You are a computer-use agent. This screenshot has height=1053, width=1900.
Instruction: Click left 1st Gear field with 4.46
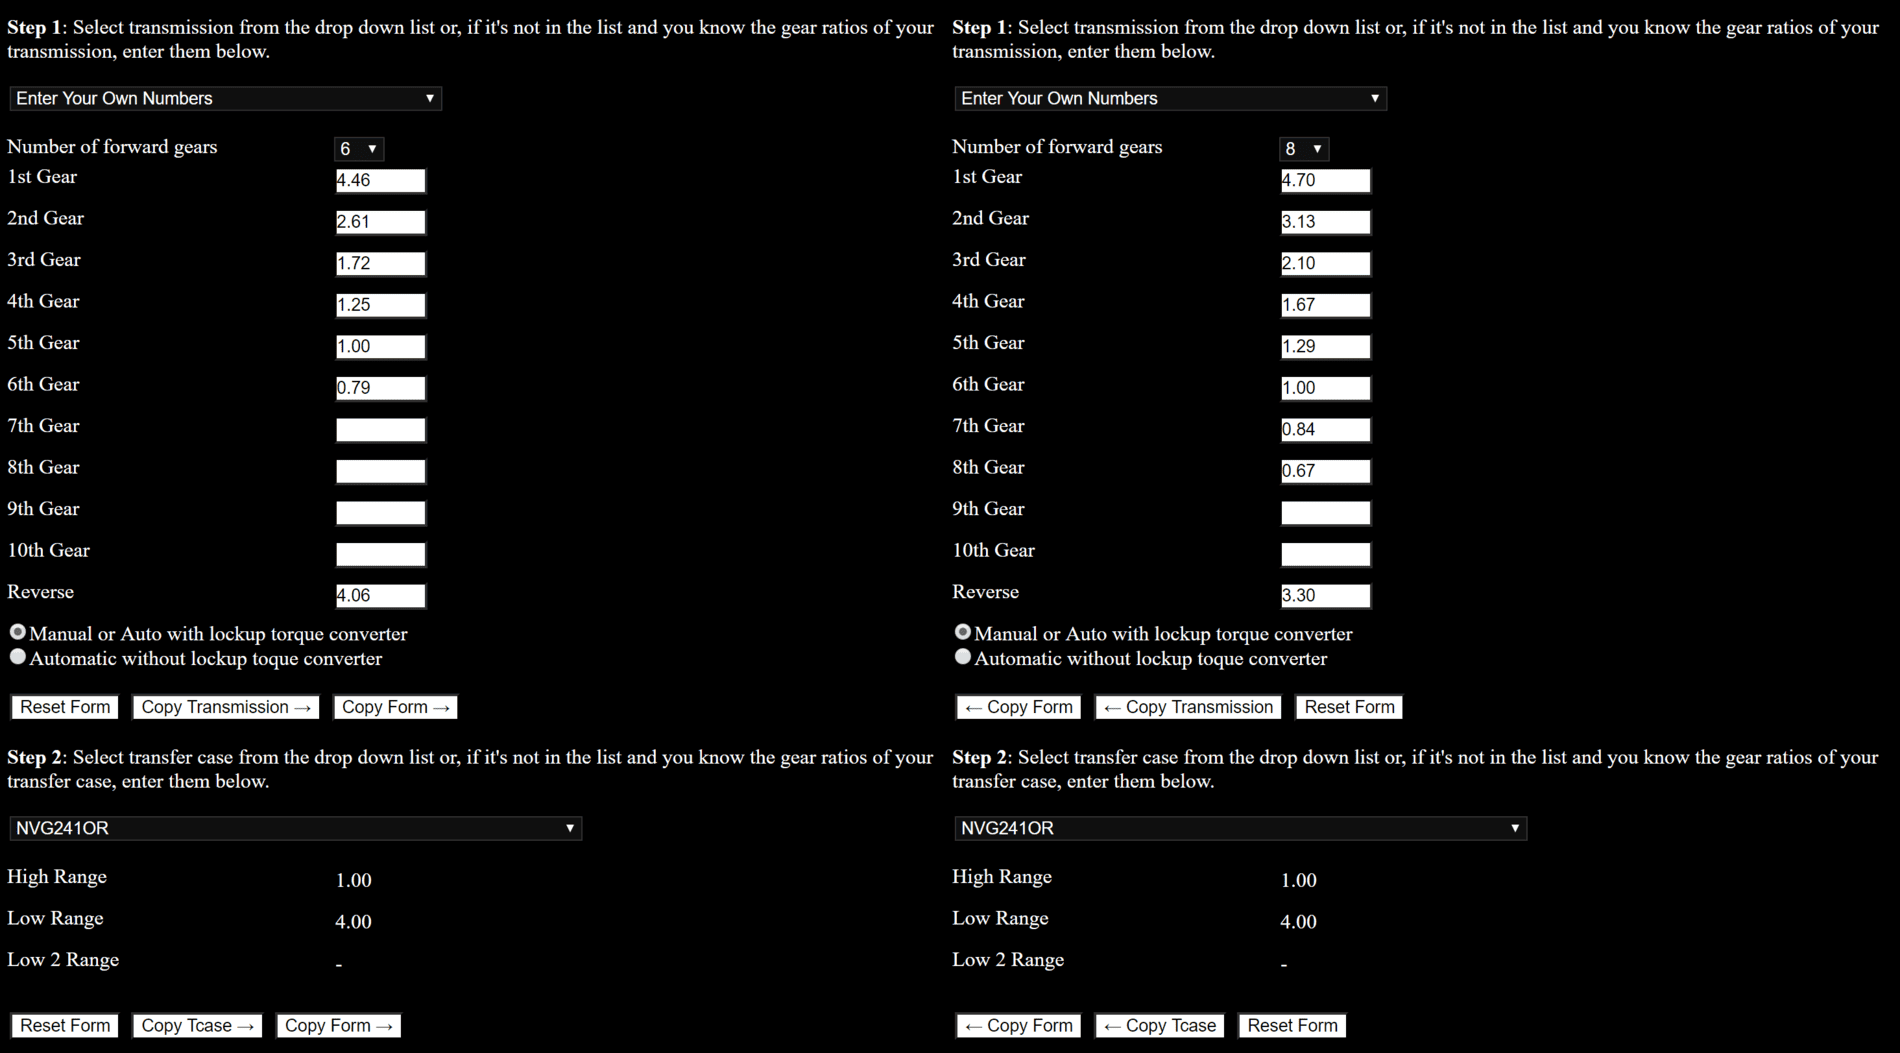[x=380, y=180]
